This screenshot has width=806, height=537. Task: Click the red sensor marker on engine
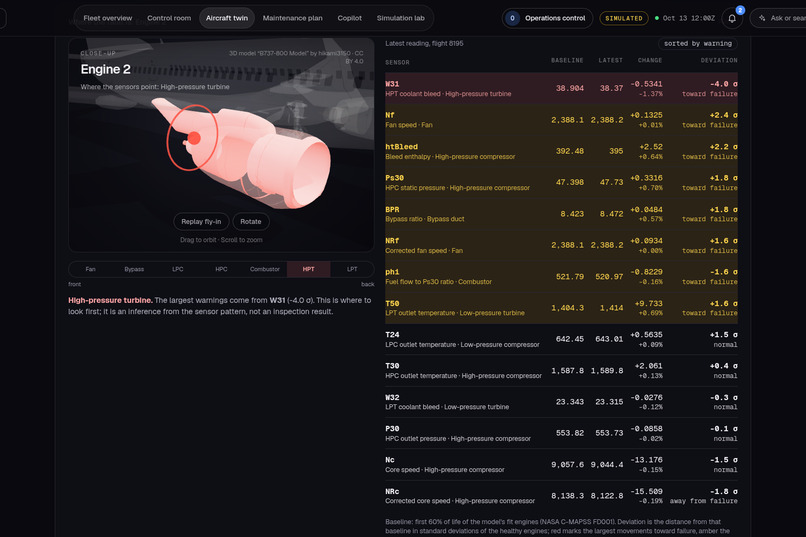[194, 138]
